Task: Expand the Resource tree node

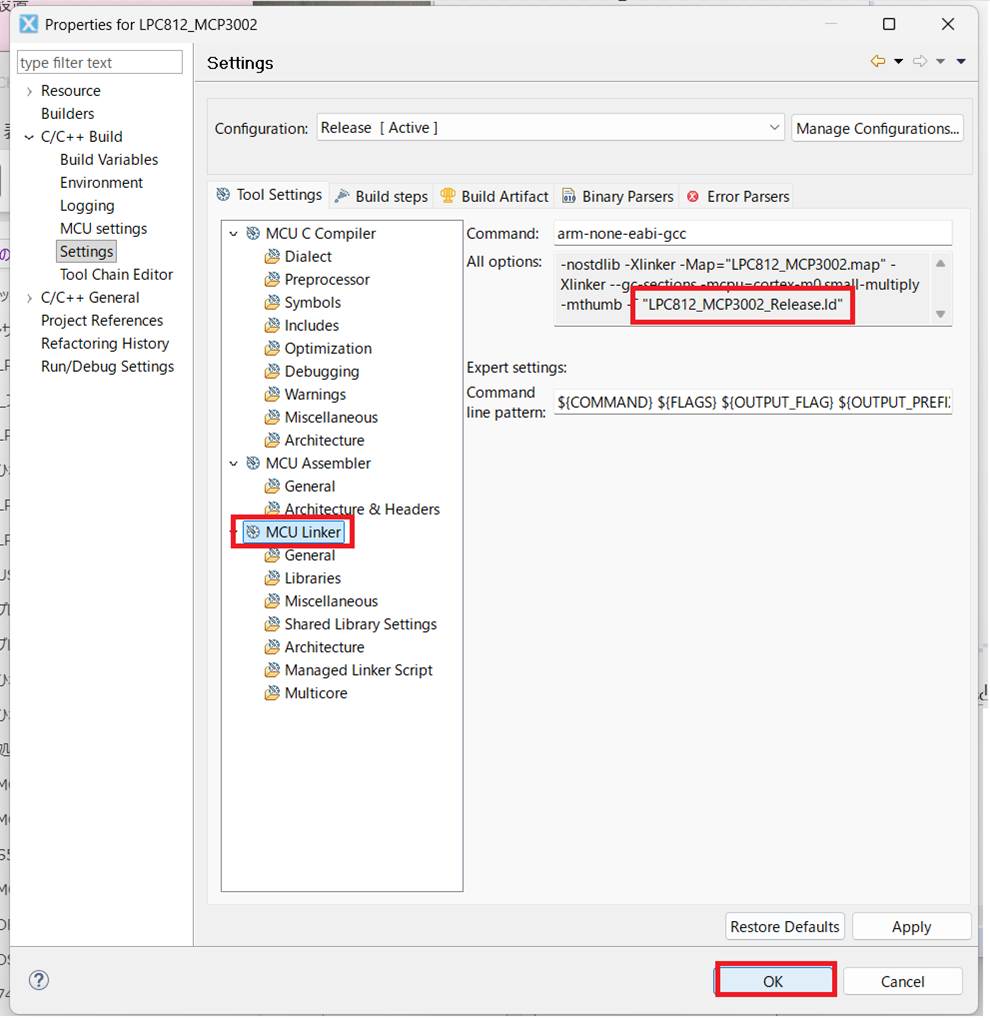Action: [29, 91]
